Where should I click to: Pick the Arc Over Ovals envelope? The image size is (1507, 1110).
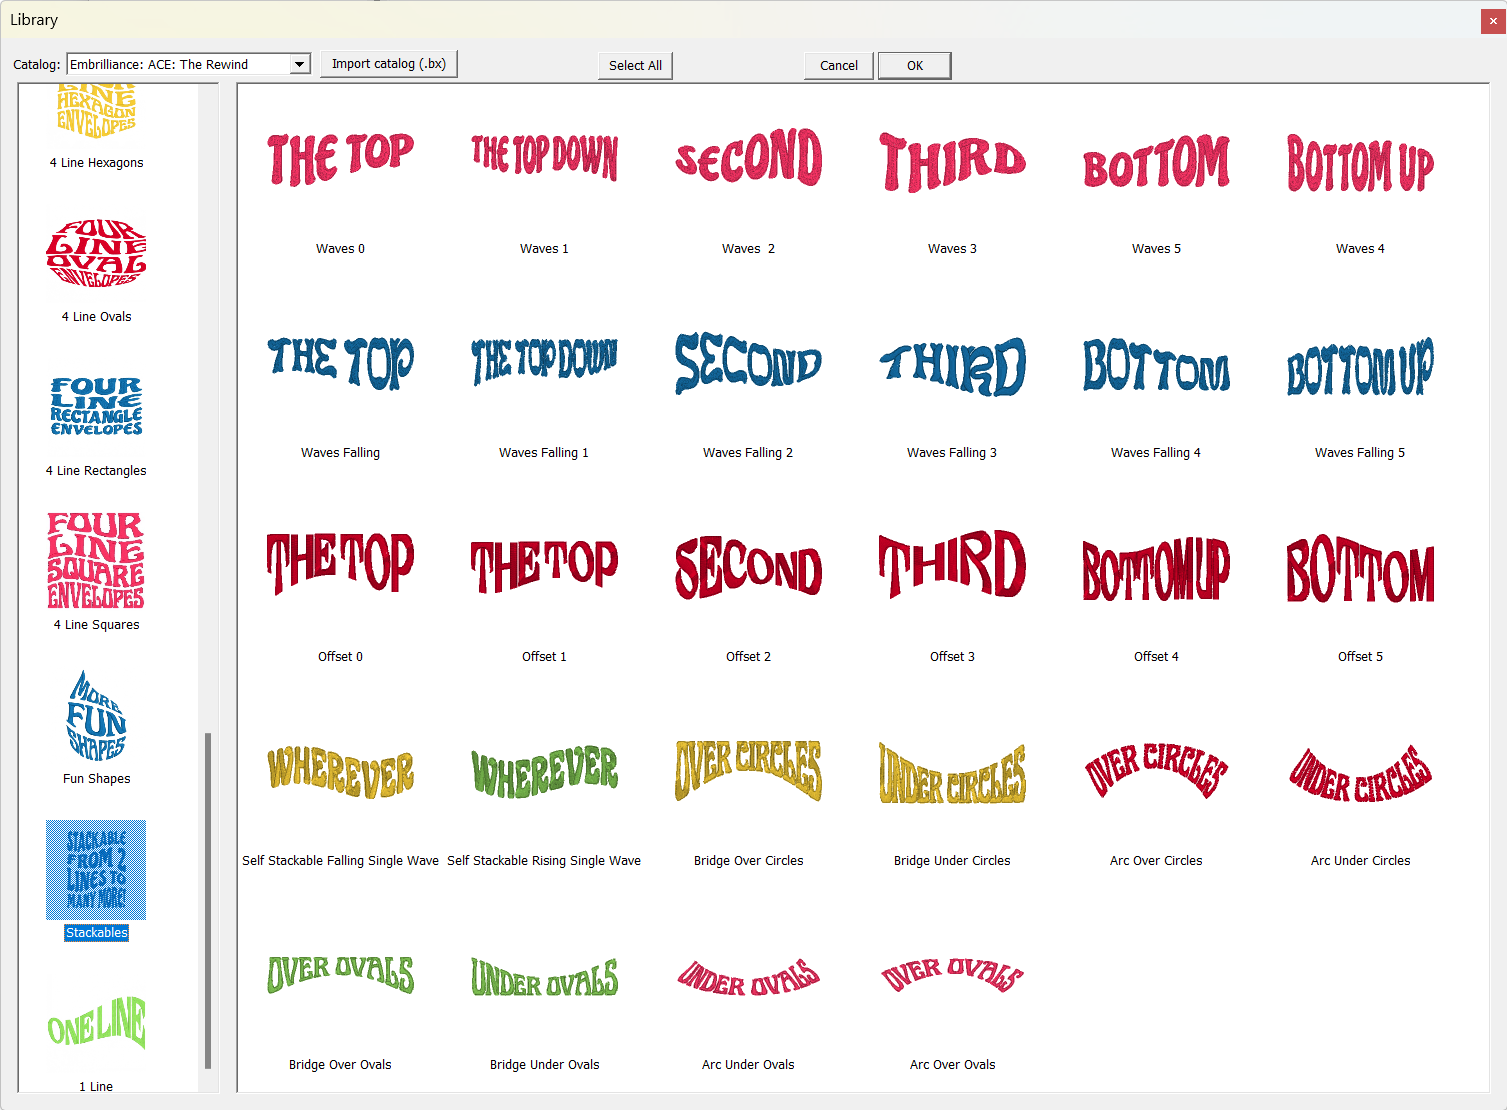tap(952, 976)
